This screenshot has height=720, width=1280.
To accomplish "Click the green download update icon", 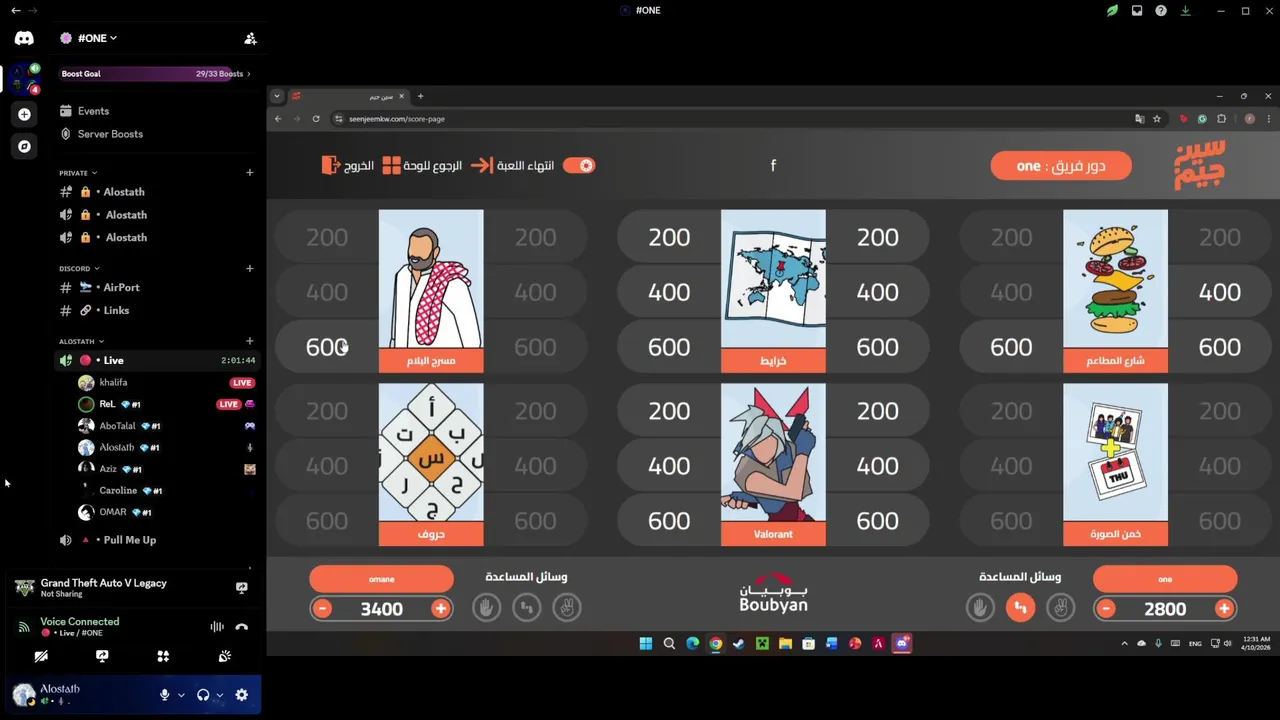I will (x=1185, y=11).
